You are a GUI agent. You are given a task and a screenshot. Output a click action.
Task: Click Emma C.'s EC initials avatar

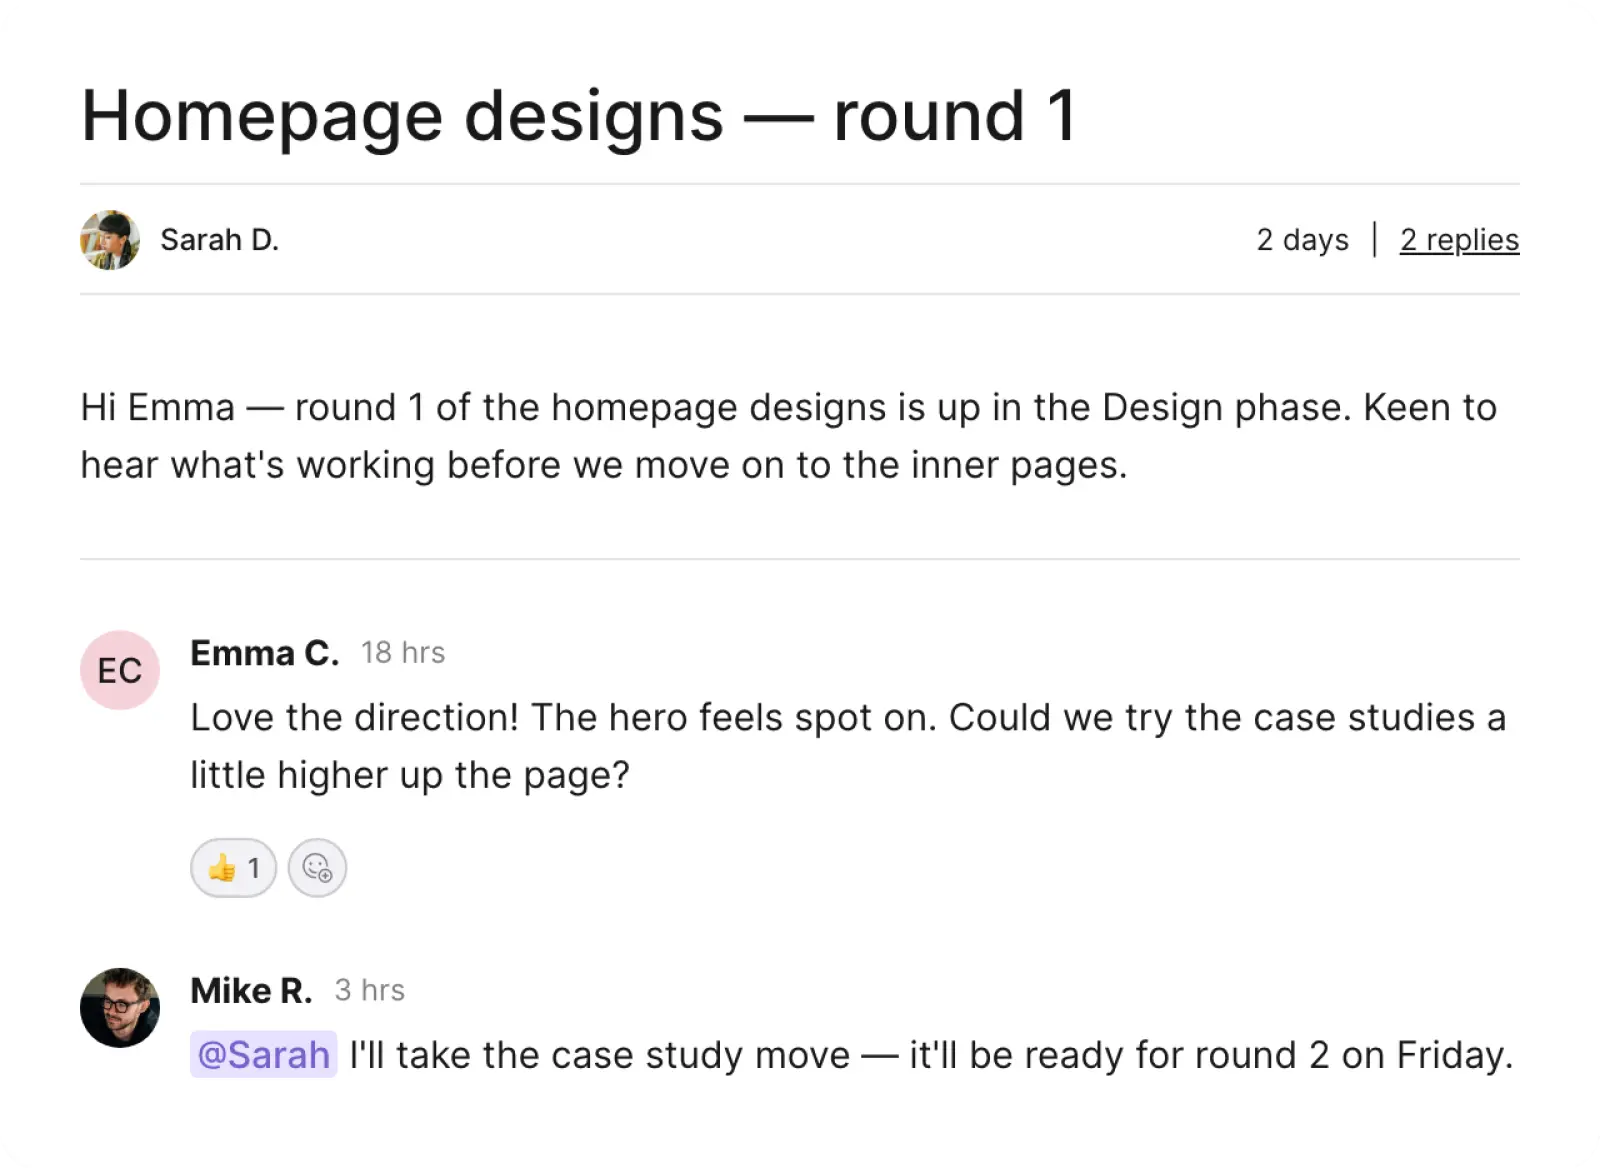point(120,670)
